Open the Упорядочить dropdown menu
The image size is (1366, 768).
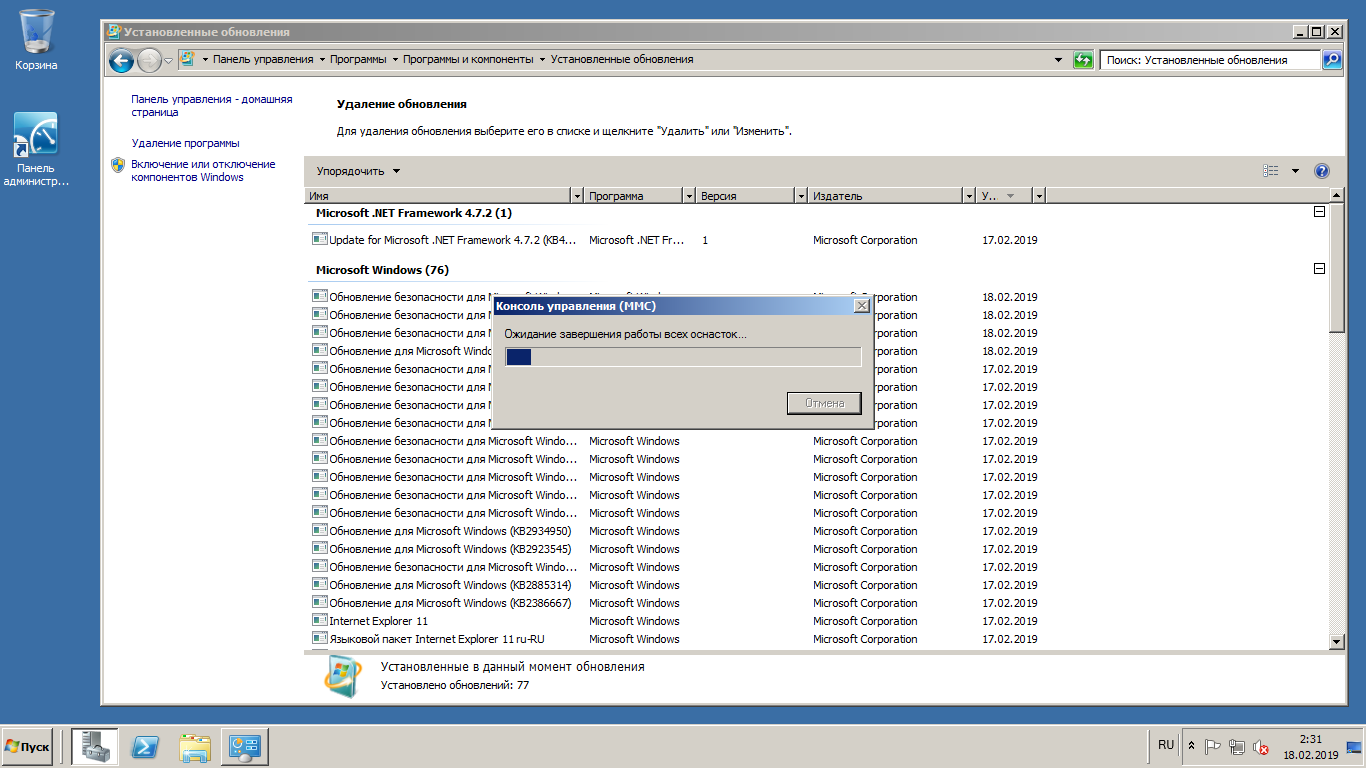click(358, 171)
